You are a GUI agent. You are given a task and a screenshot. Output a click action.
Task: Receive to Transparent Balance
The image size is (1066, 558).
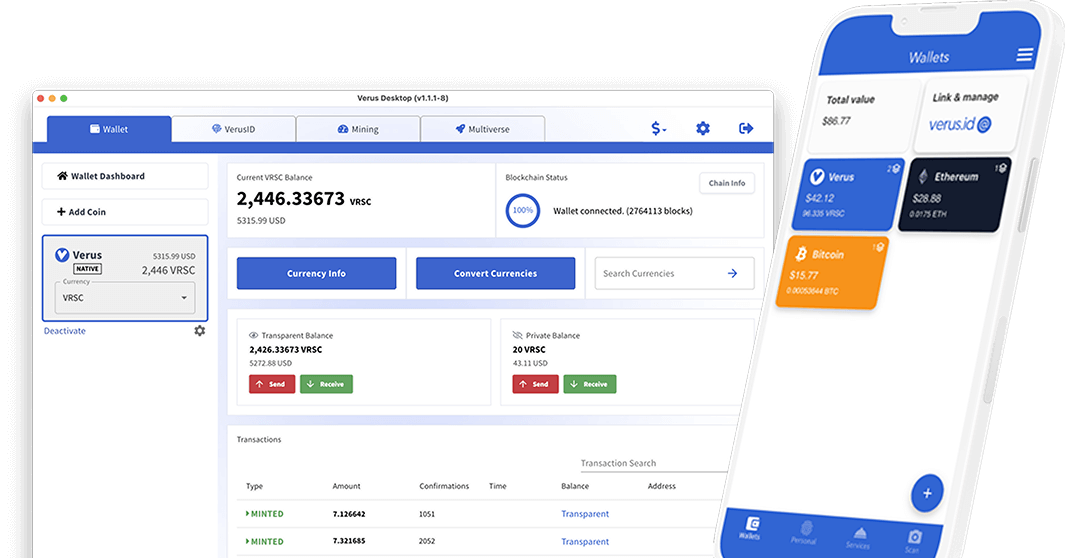(x=326, y=384)
